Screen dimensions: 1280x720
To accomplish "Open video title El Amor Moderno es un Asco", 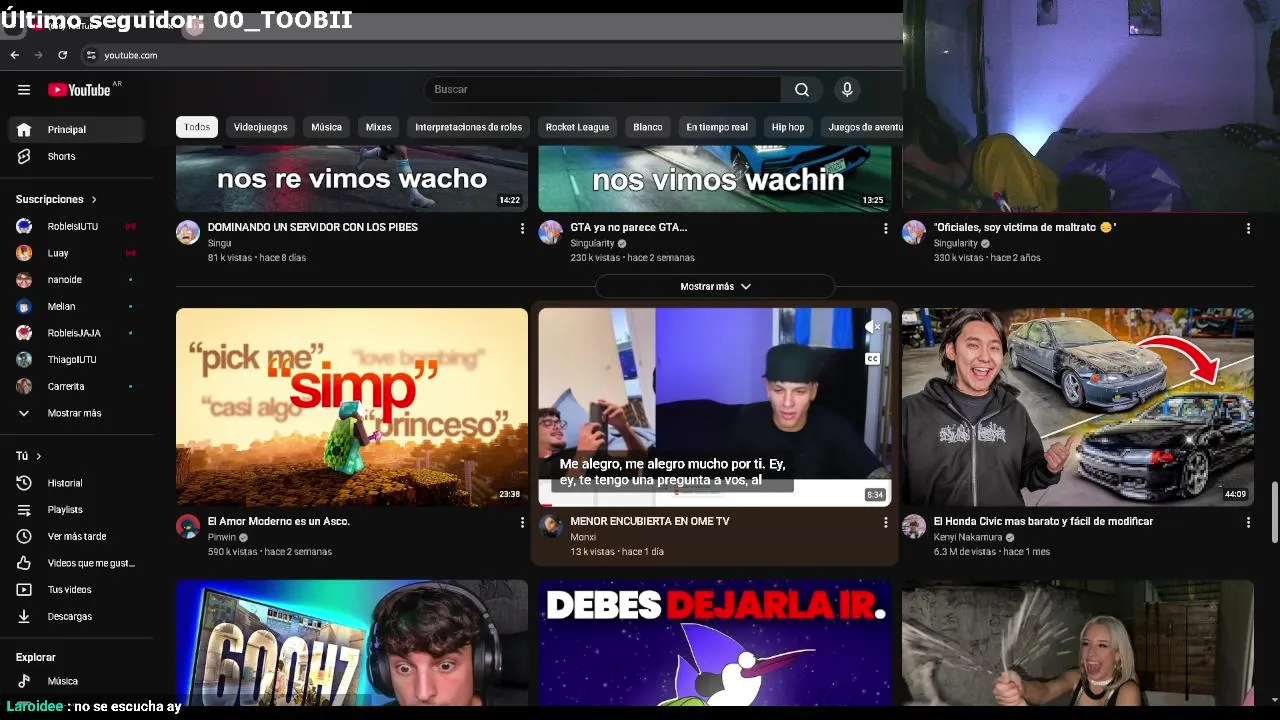I will pyautogui.click(x=278, y=521).
